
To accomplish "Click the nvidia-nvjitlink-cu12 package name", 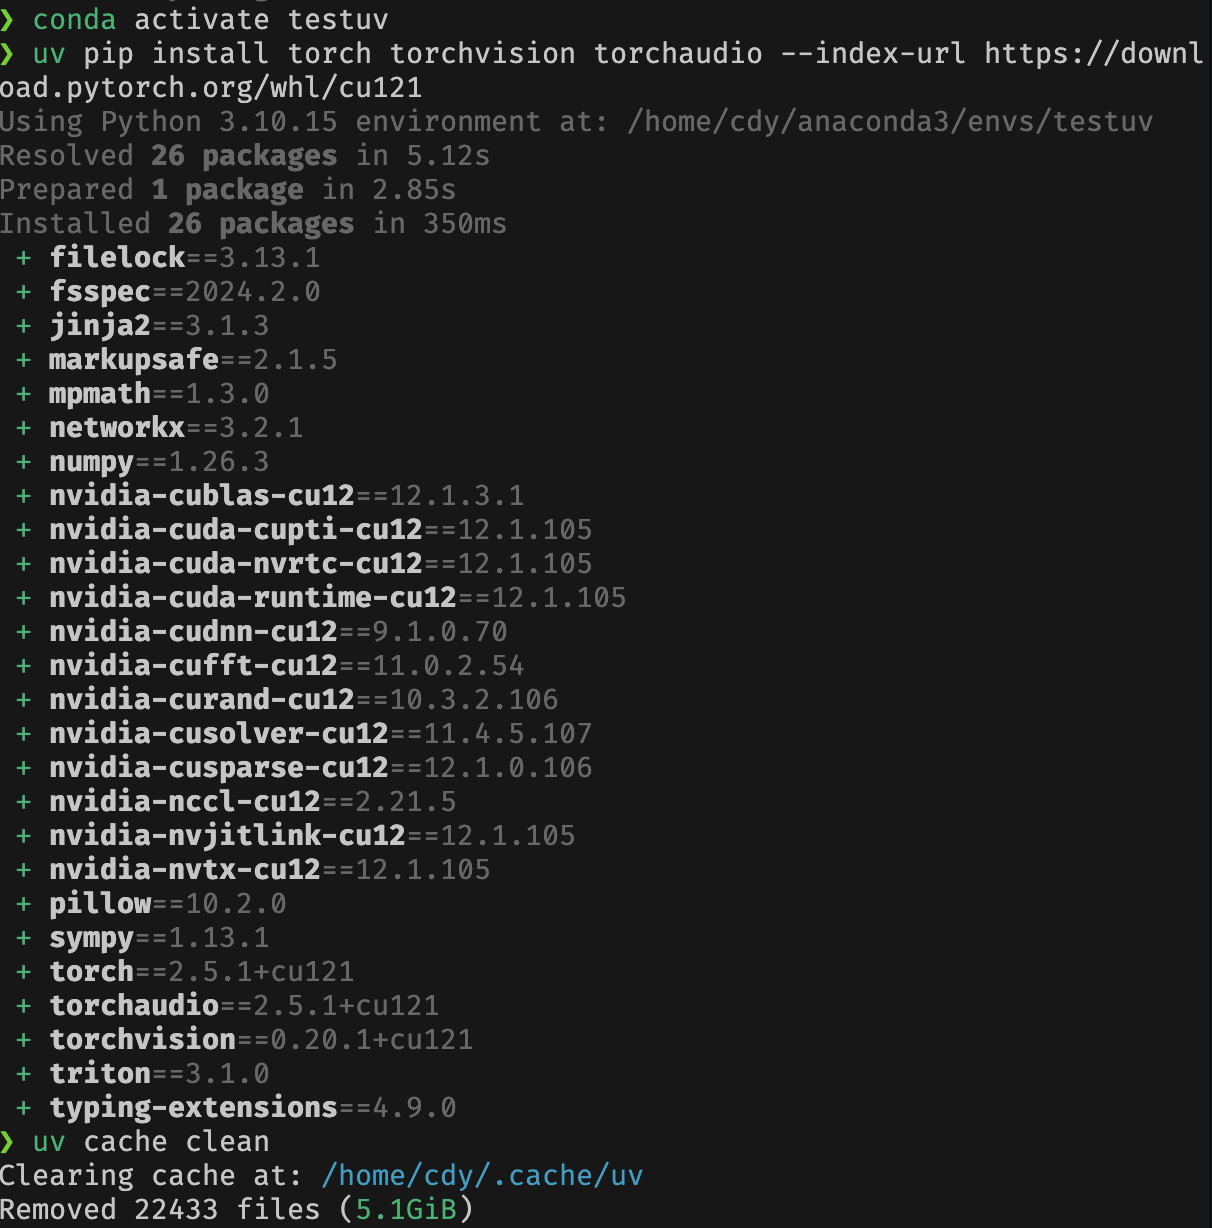I will point(227,836).
